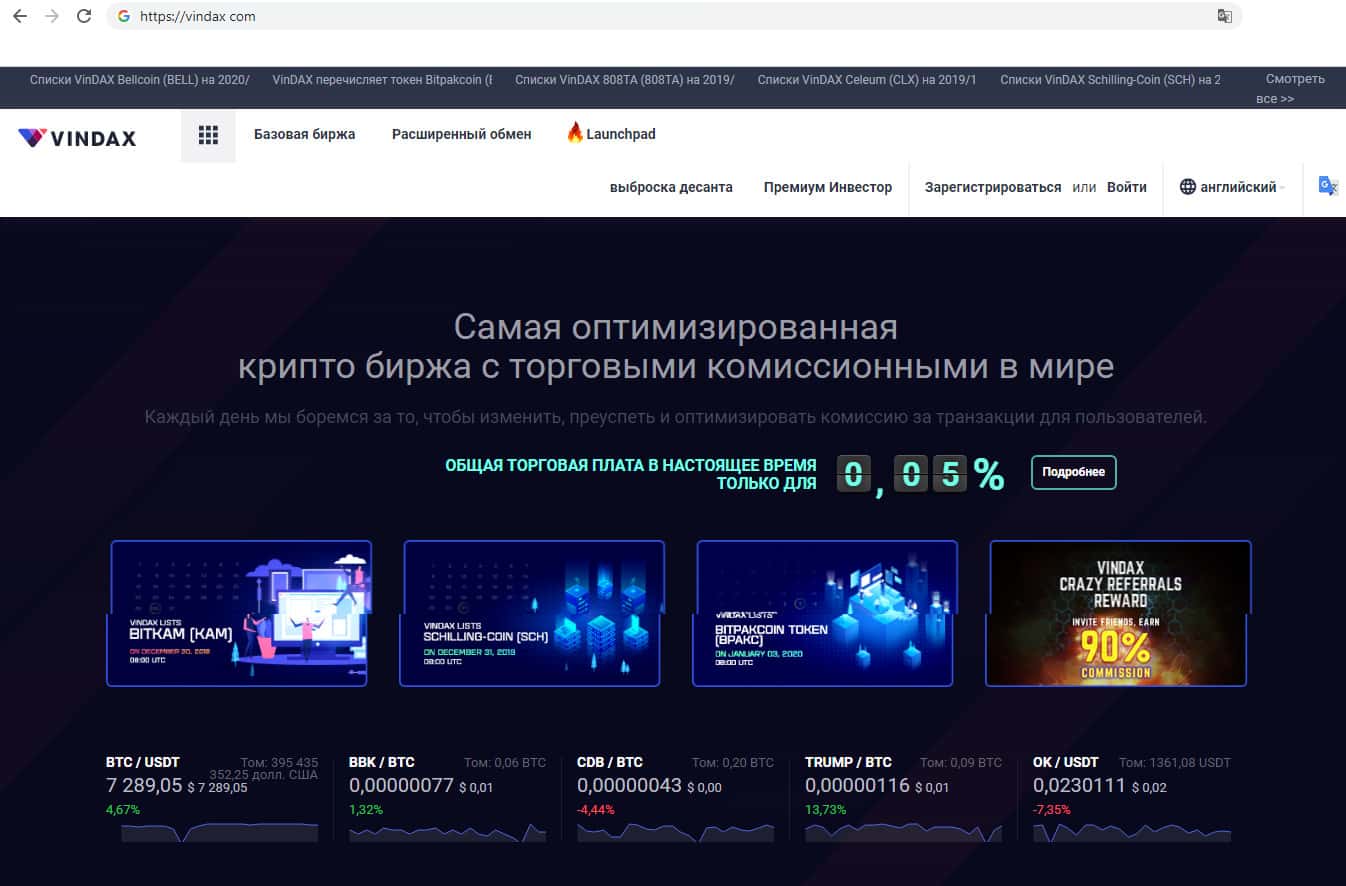Click the -7,35% change value
This screenshot has width=1346, height=886.
pos(1053,810)
